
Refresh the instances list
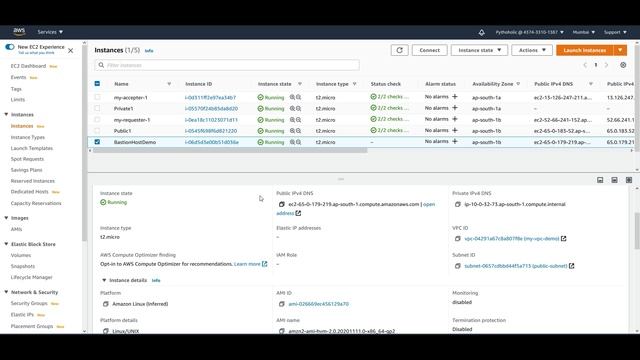click(x=399, y=50)
